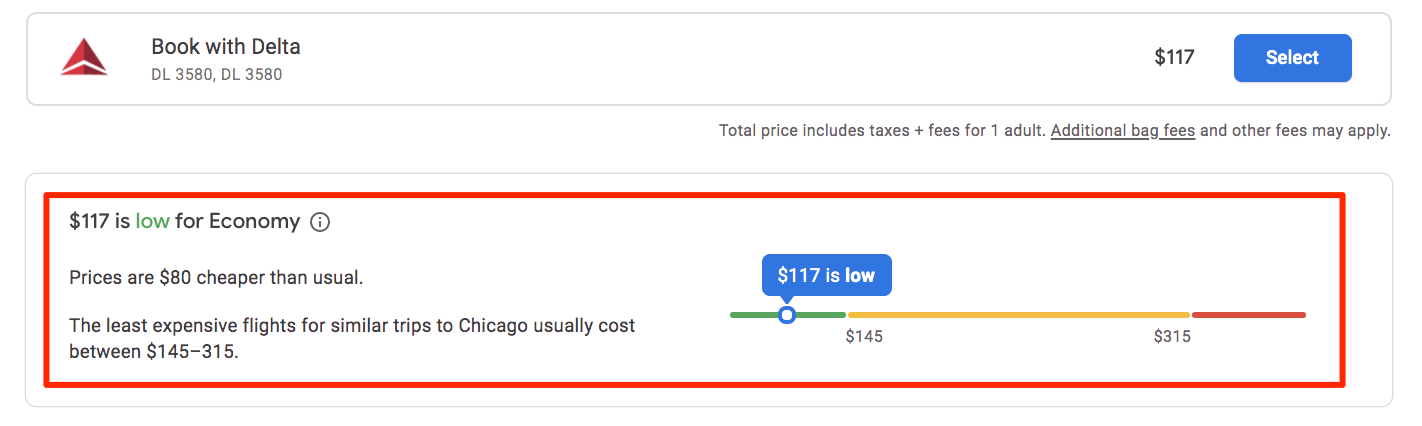Click the "$117 is low" blue tooltip
Viewport: 1422px width, 426px height.
pos(826,276)
